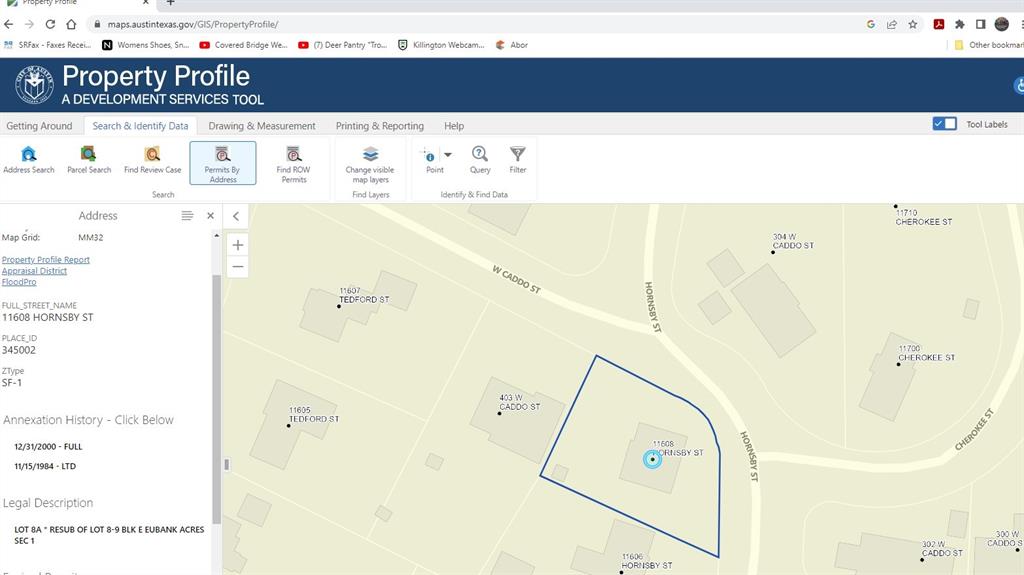Viewport: 1024px width, 575px height.
Task: Click the PLACE_ID value 345002
Action: (19, 350)
